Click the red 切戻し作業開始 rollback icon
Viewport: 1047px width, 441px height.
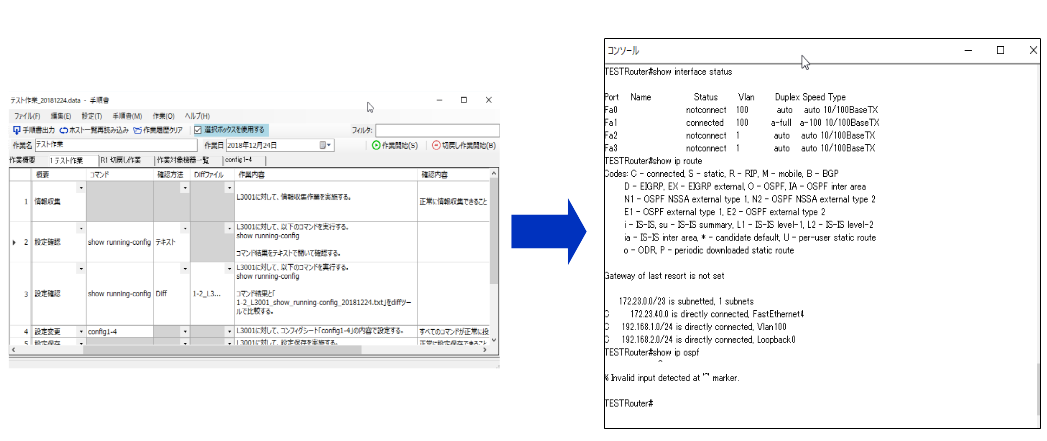point(435,146)
